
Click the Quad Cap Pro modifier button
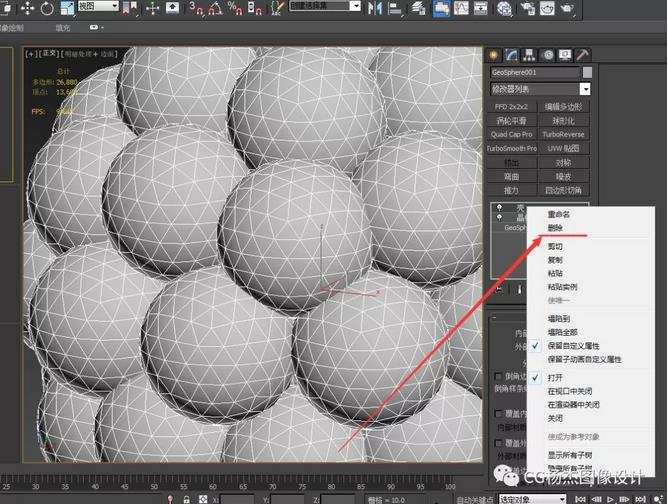coord(511,134)
